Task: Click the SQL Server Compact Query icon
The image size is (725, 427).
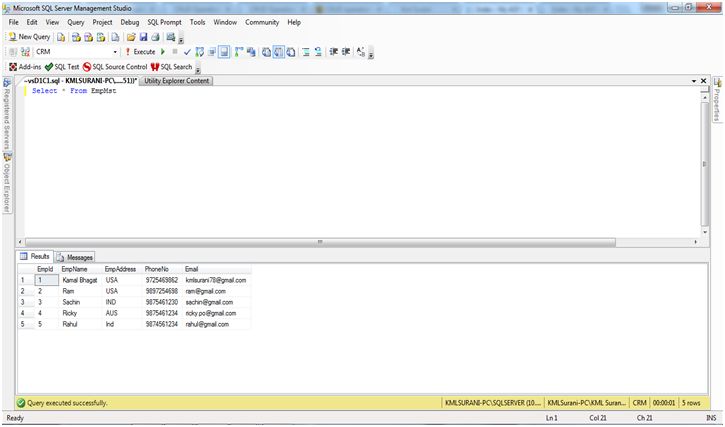Action: [115, 37]
